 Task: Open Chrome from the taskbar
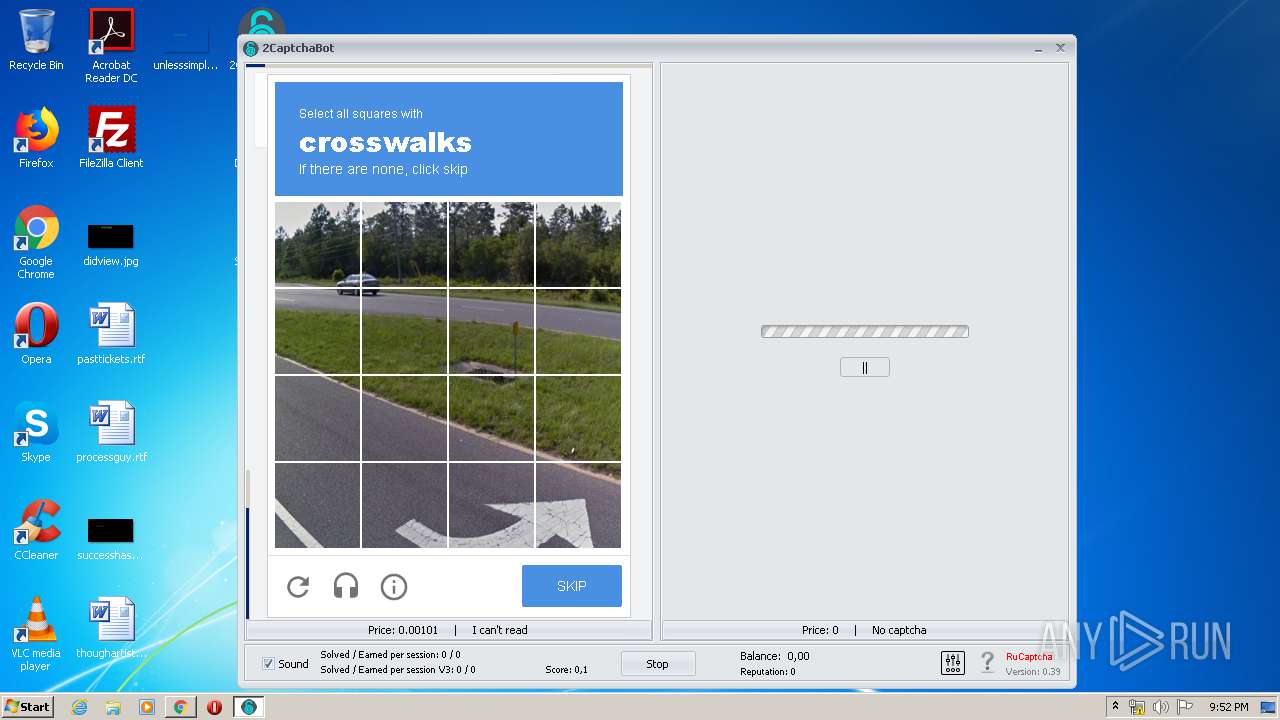[180, 707]
